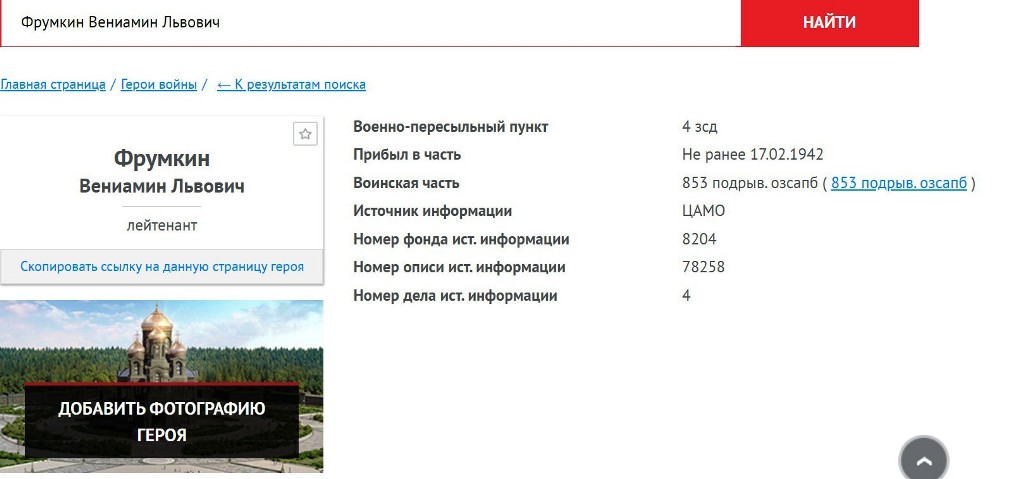Open the 853 подрыв. озсапб unit link

pos(898,183)
